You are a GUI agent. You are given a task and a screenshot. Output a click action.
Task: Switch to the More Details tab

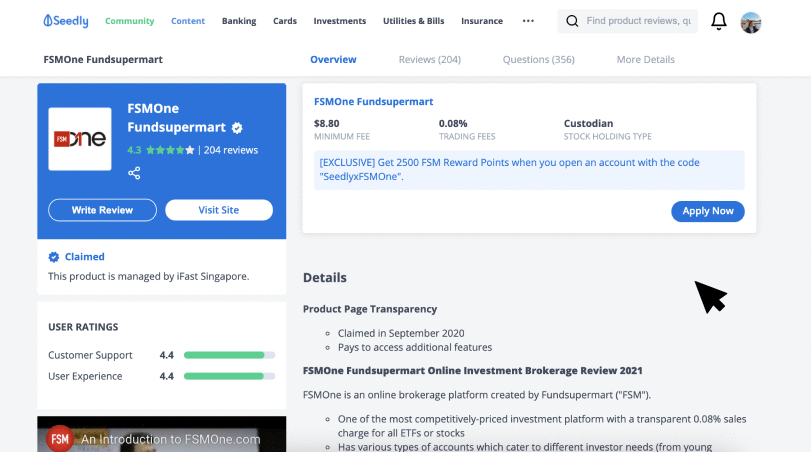[x=645, y=59]
